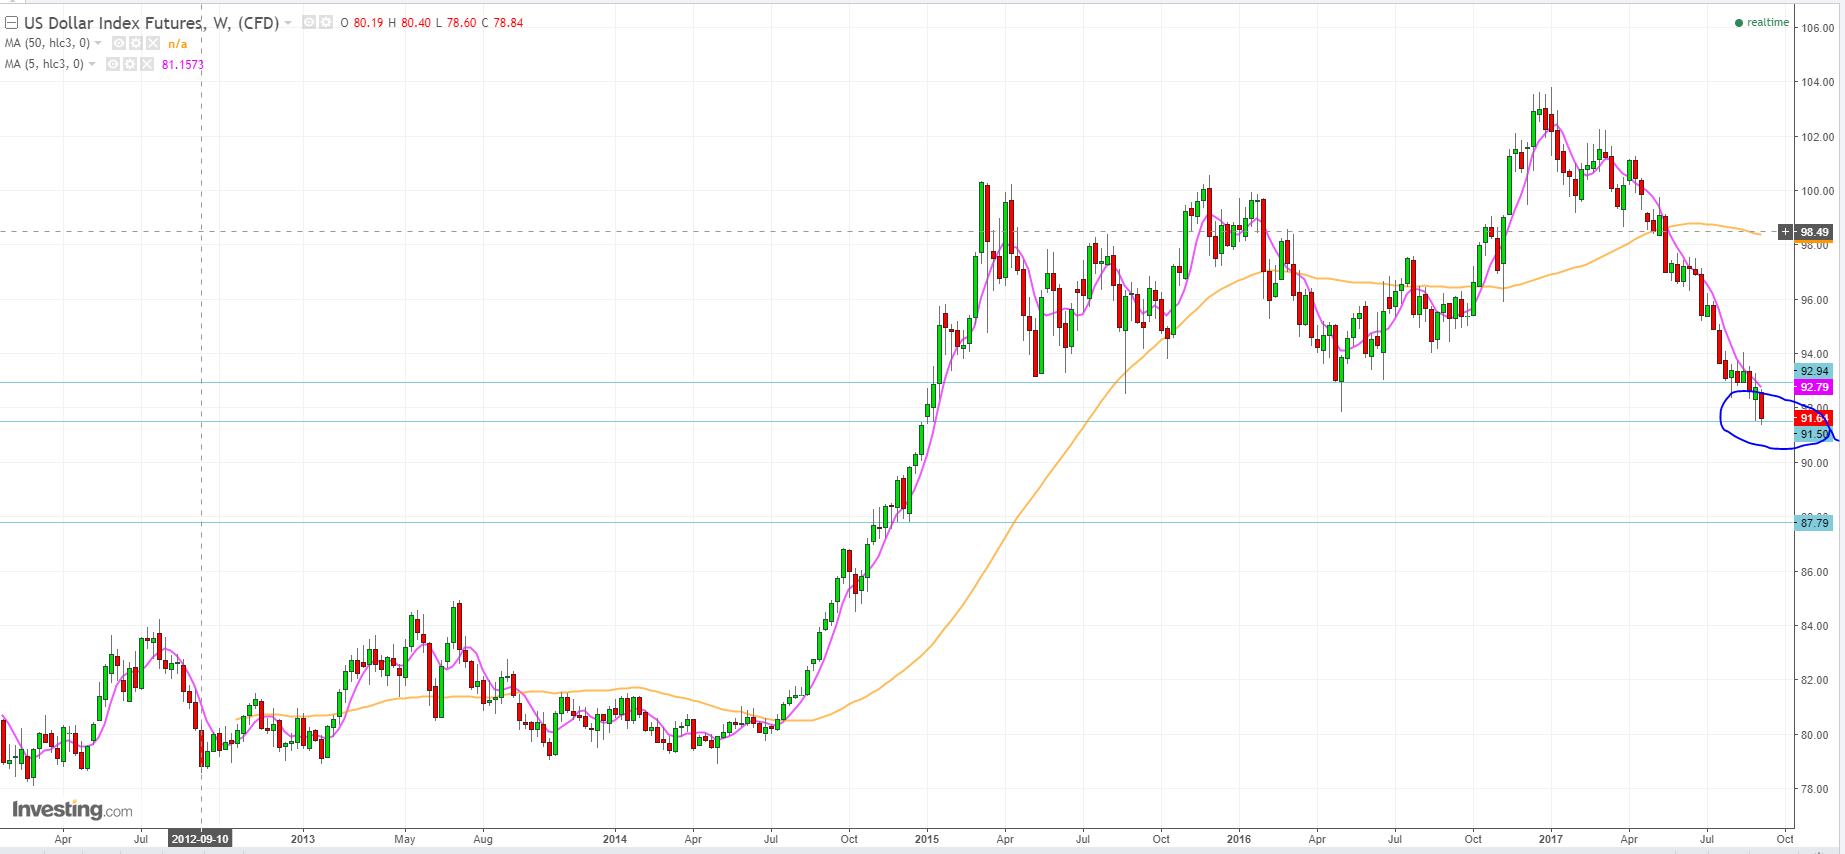The width and height of the screenshot is (1845, 854).
Task: Remove the MA 5 indicator with its X
Action: pyautogui.click(x=147, y=64)
